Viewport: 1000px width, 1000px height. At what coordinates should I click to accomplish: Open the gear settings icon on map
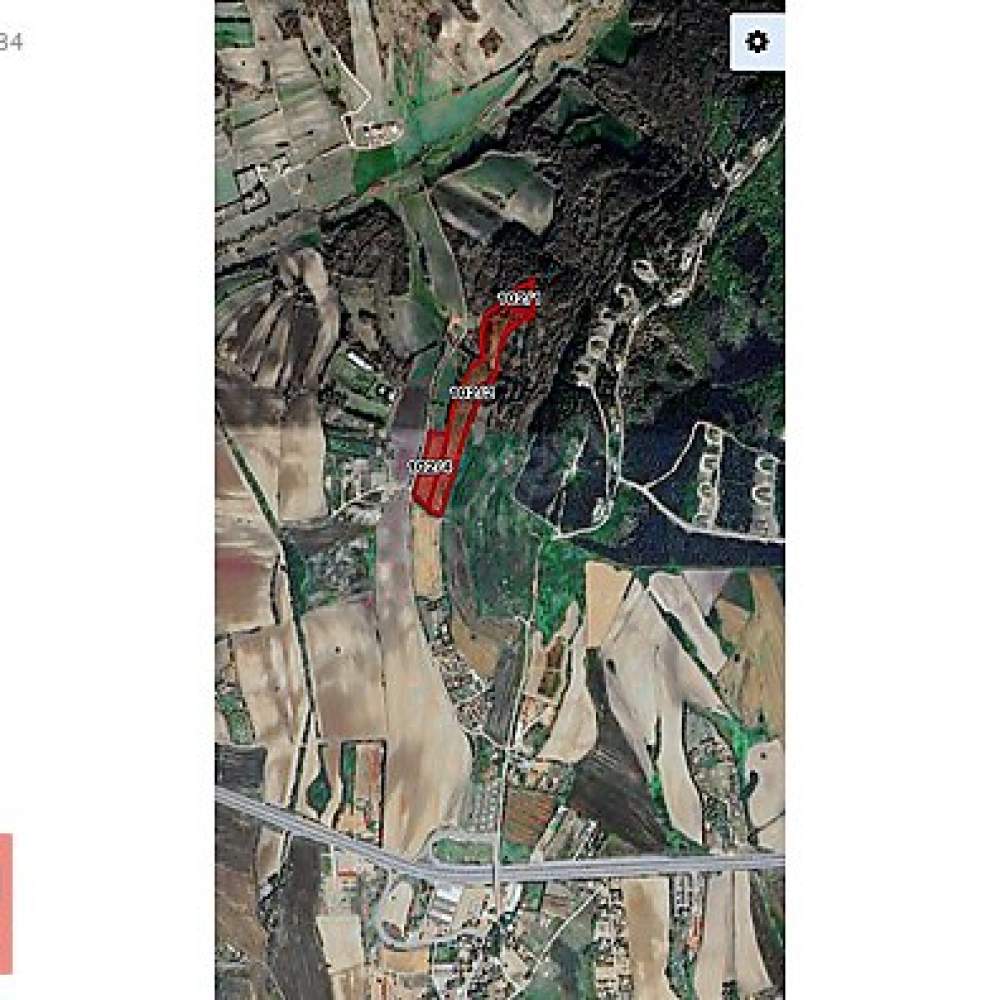(x=757, y=42)
